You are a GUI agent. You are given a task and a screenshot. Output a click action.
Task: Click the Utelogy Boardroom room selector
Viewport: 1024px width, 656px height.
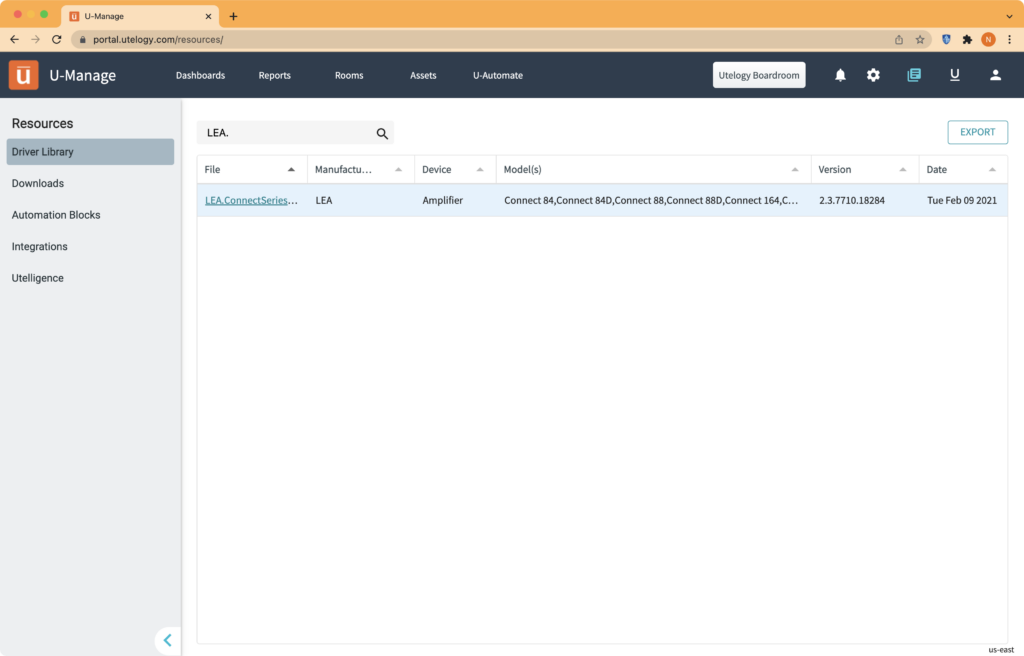pyautogui.click(x=758, y=75)
